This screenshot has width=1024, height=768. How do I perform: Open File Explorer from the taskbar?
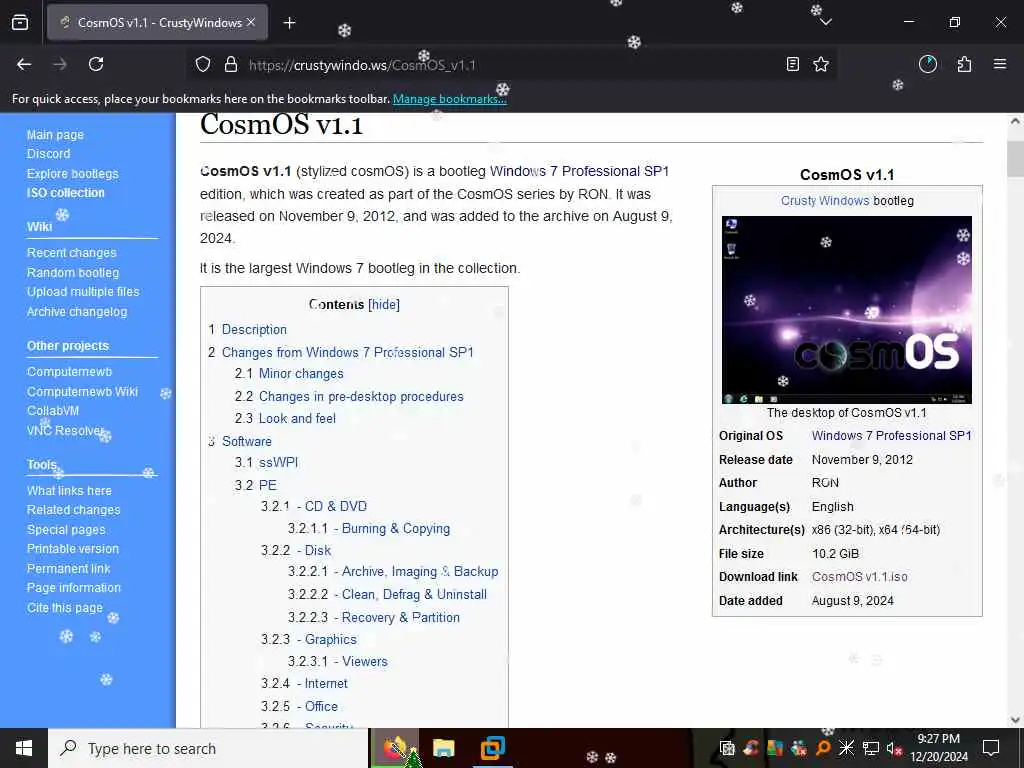tap(443, 748)
